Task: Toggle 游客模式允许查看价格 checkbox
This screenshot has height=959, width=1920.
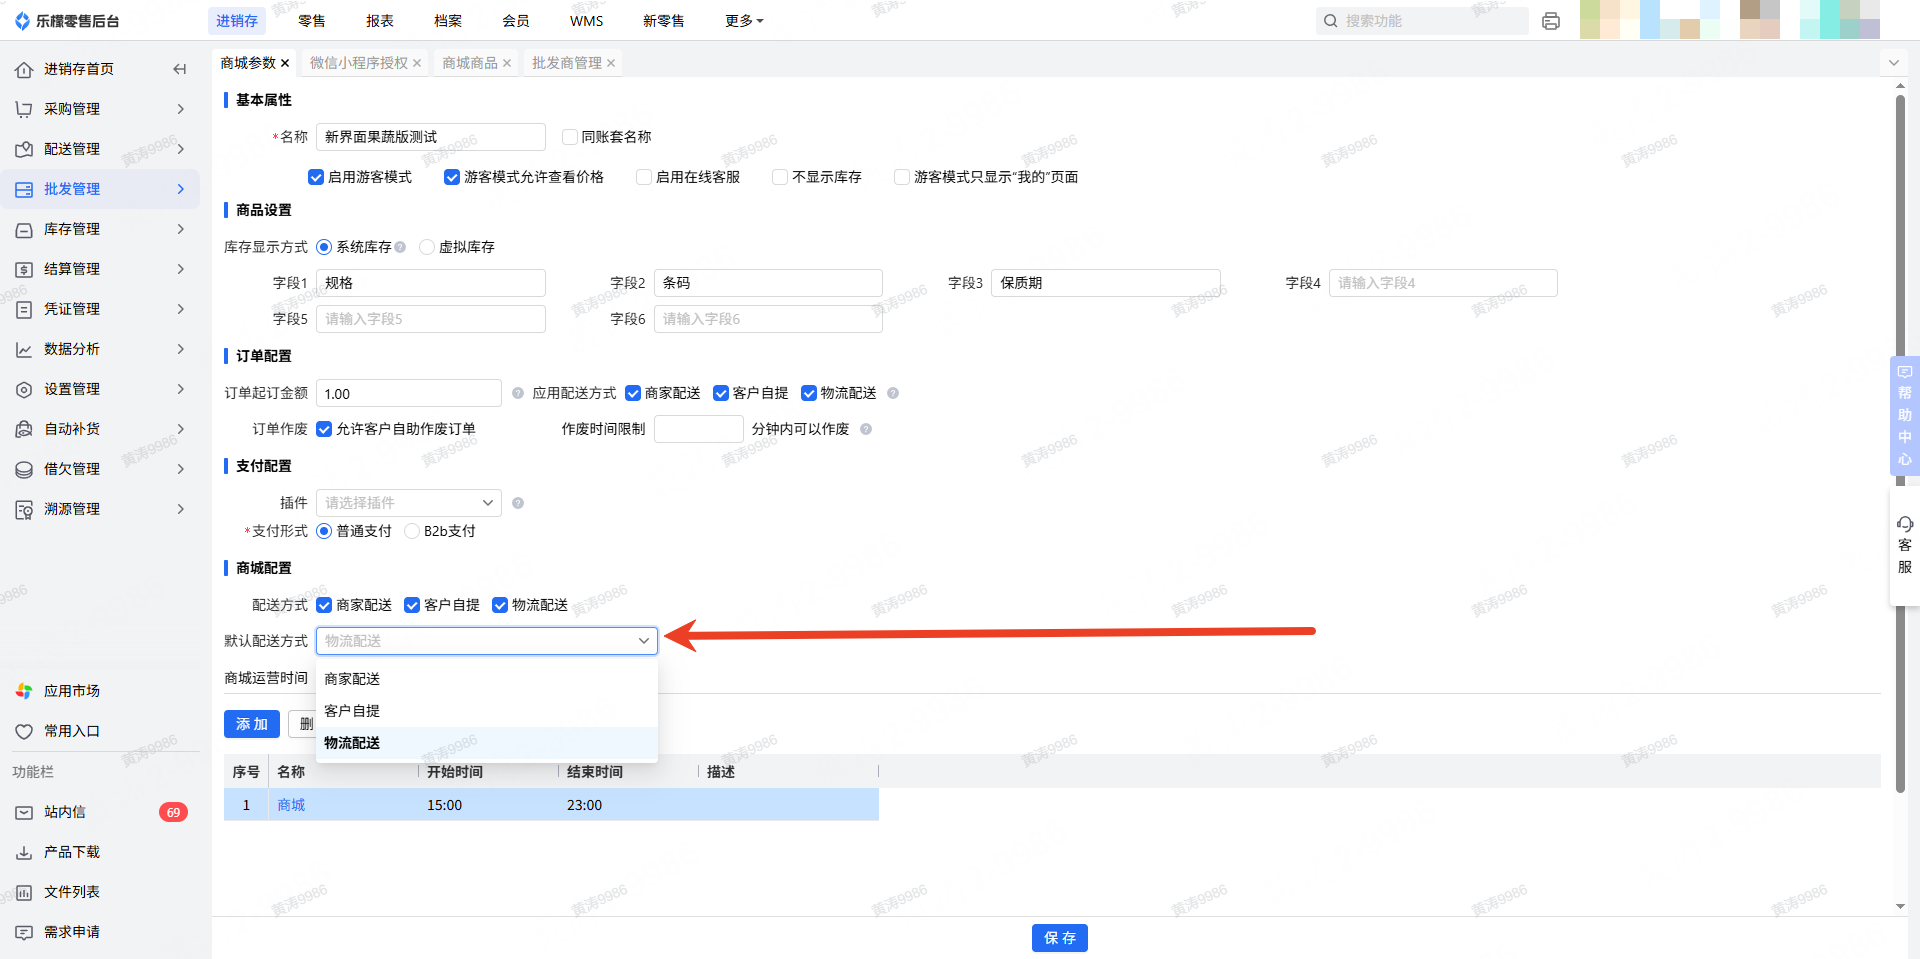Action: (x=452, y=177)
